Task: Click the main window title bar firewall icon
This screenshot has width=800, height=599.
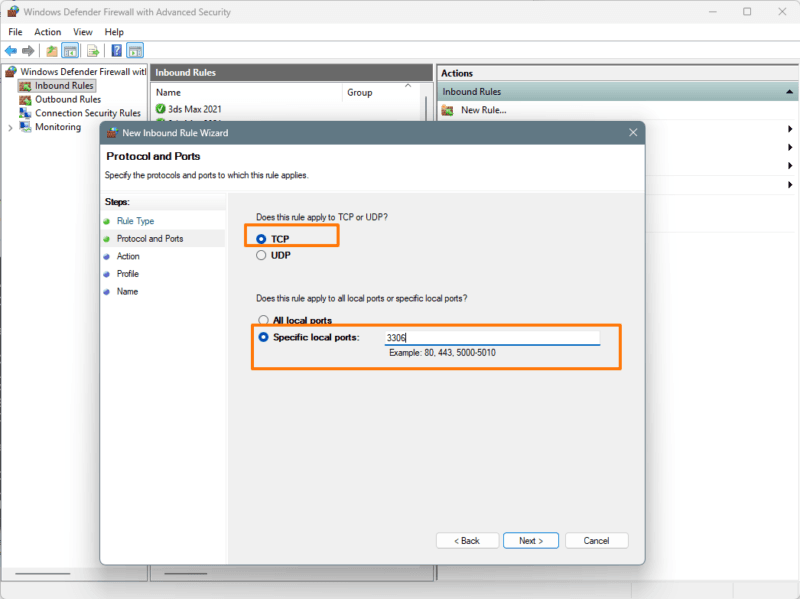Action: click(13, 11)
